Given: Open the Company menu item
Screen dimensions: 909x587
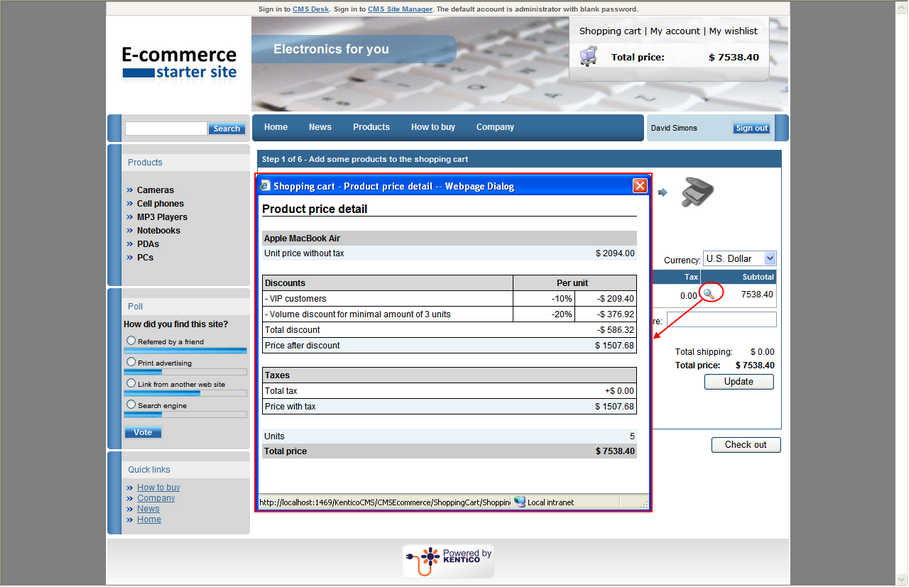Looking at the screenshot, I should pyautogui.click(x=495, y=127).
